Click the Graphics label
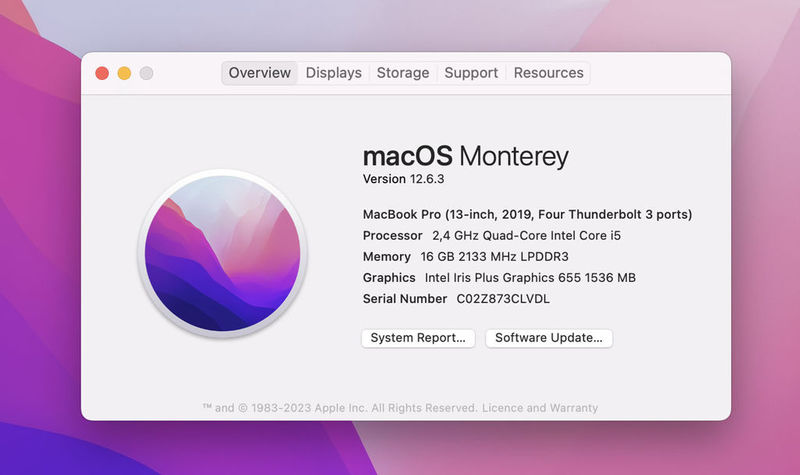 coord(389,278)
